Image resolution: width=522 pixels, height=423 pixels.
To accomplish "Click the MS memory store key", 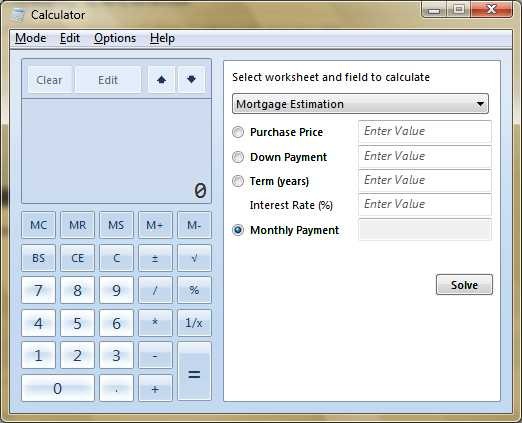I will [116, 225].
